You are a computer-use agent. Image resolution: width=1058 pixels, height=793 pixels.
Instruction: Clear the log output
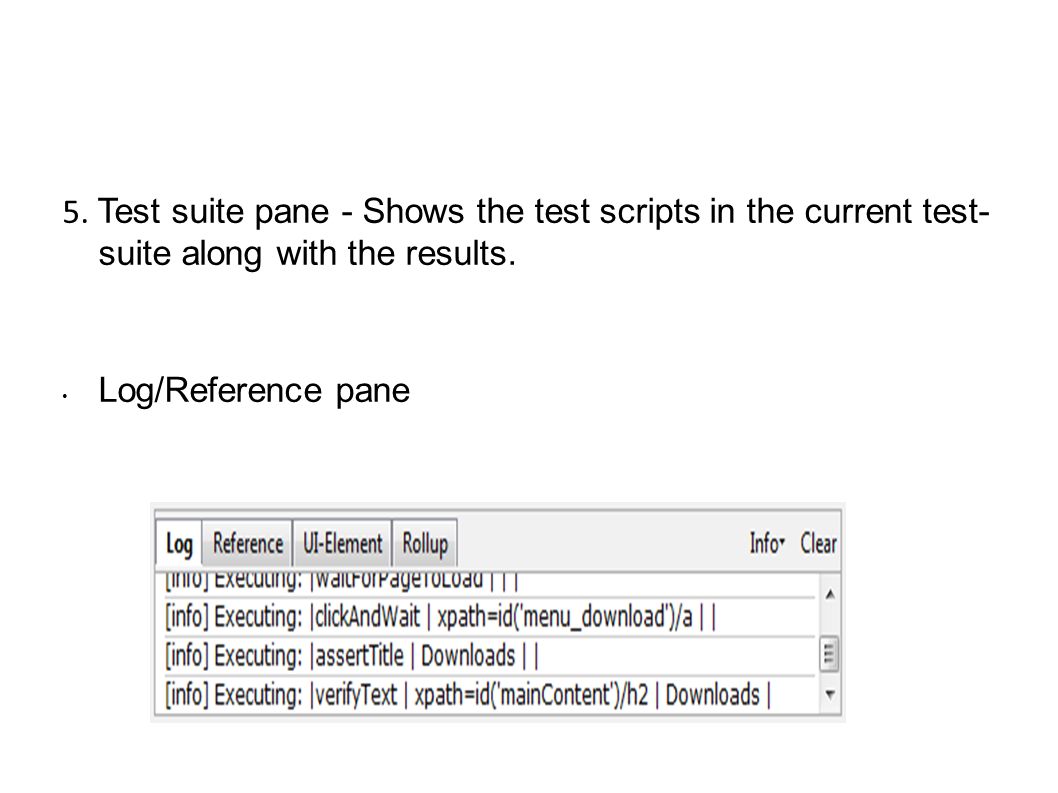point(818,543)
